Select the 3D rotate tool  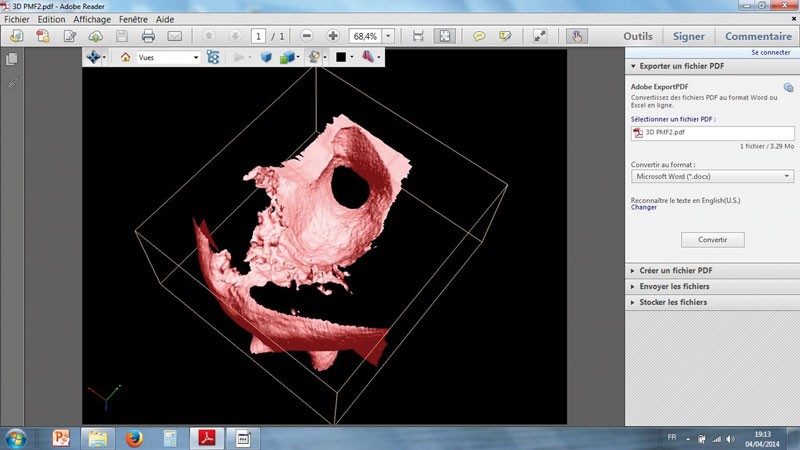click(93, 57)
